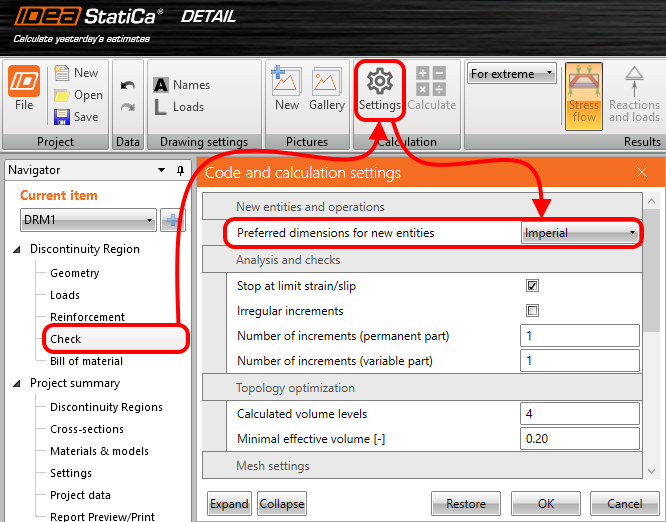The image size is (666, 522).
Task: Click the OK button
Action: point(545,503)
